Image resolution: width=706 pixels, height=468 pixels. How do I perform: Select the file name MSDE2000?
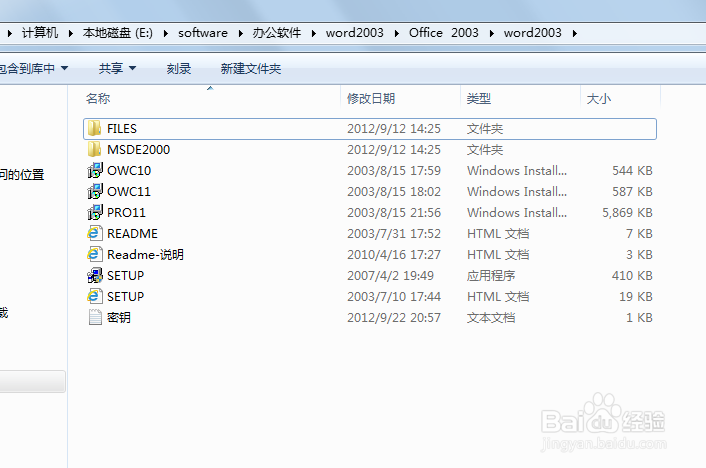139,150
